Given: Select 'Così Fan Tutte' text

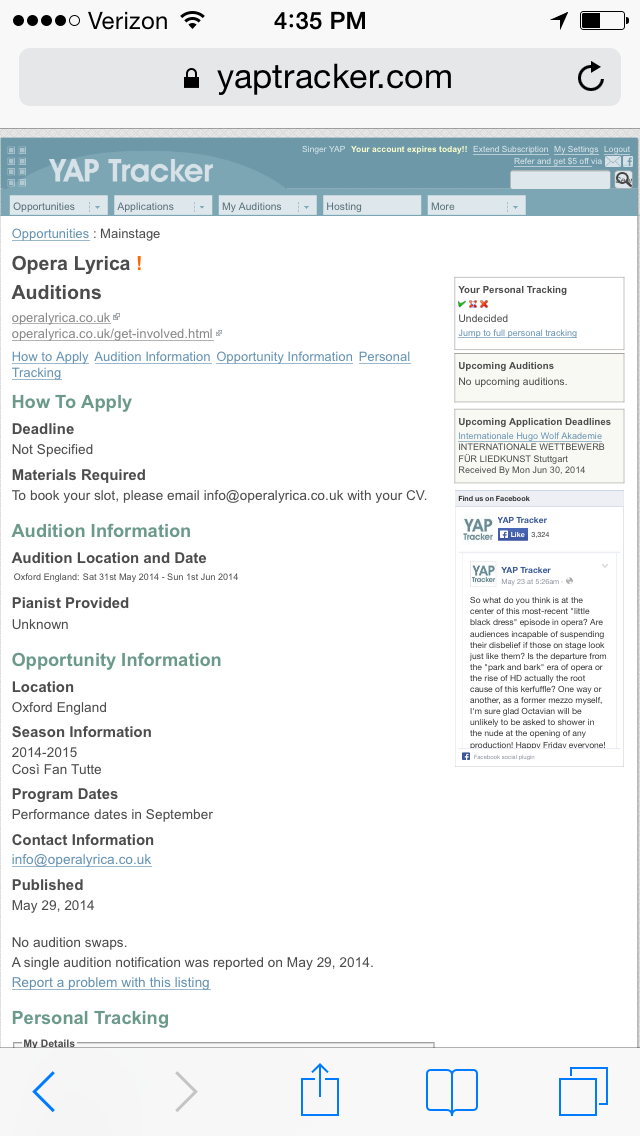Looking at the screenshot, I should tap(57, 769).
